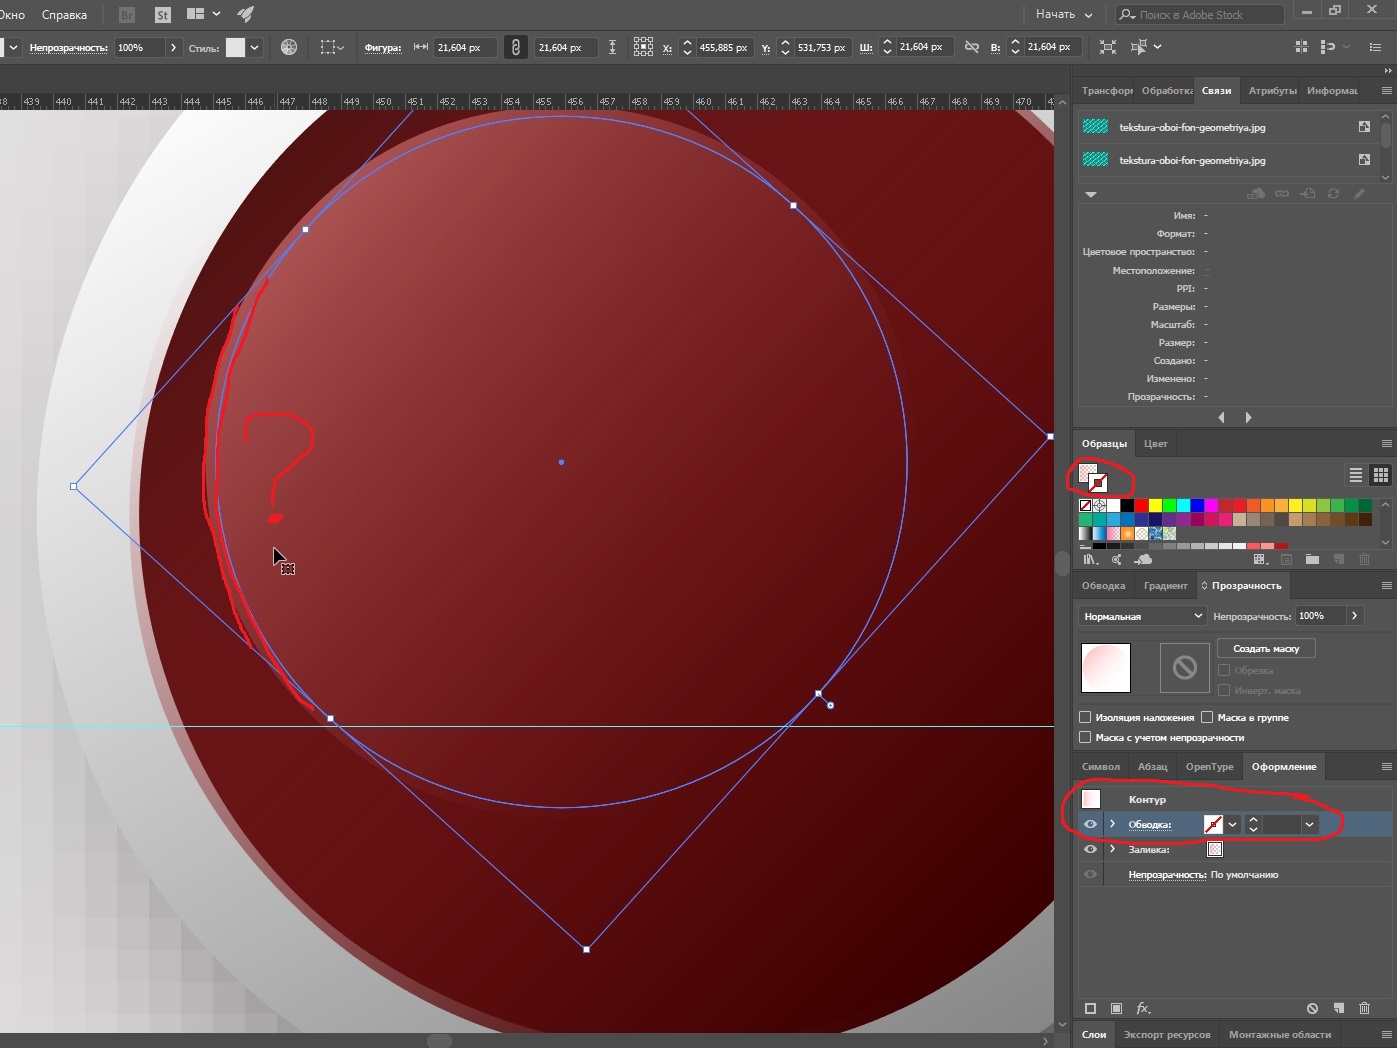Open Transparency opacity slider arrow
Image resolution: width=1397 pixels, height=1048 pixels.
click(1354, 616)
